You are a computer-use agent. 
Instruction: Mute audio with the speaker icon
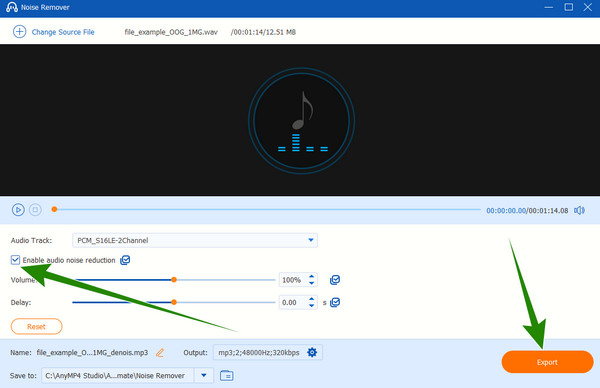pyautogui.click(x=579, y=210)
